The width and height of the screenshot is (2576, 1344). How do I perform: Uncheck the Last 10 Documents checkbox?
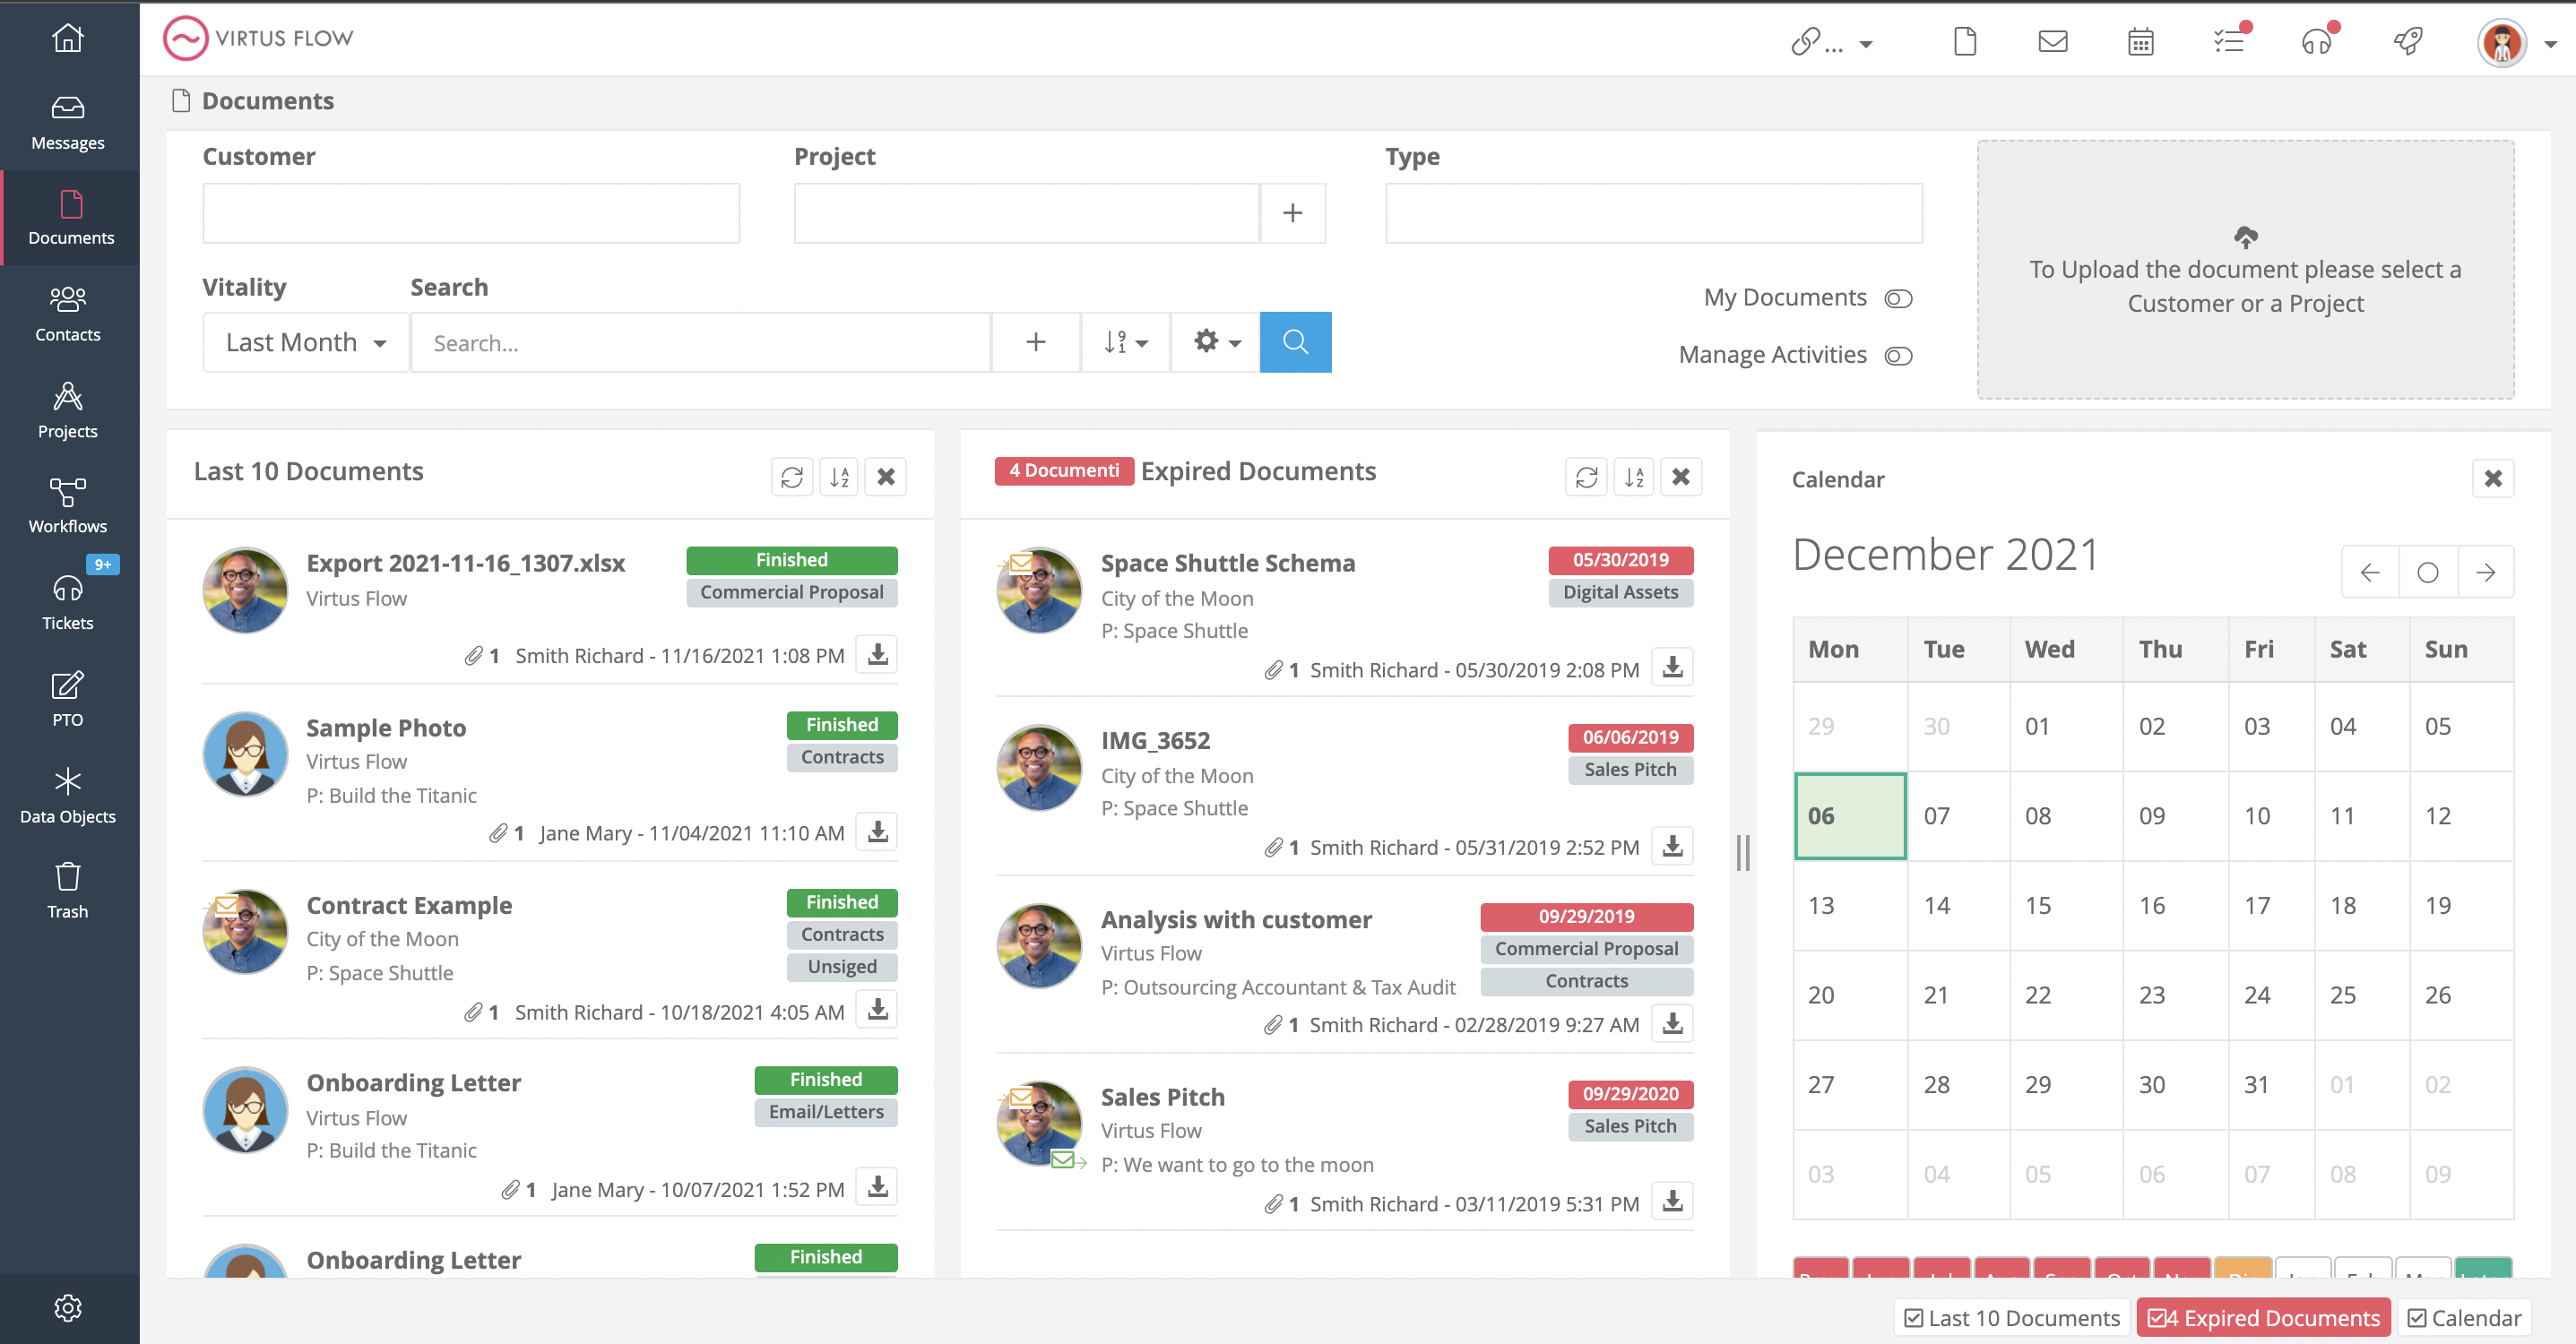coord(1913,1318)
